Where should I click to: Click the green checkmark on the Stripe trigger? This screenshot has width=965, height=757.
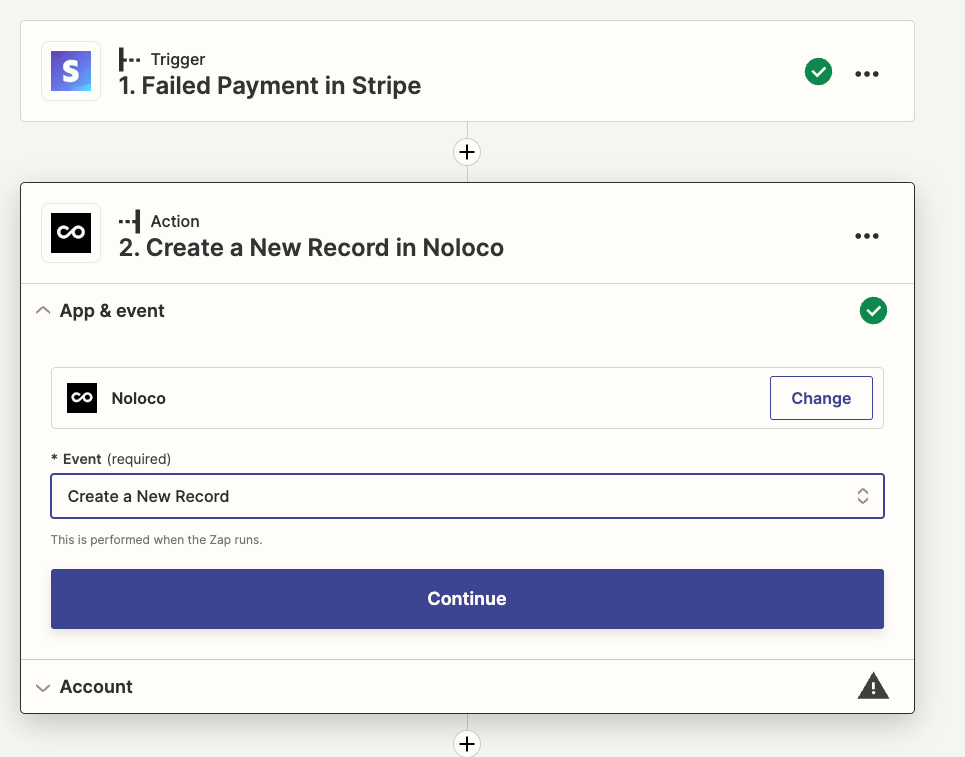(818, 72)
